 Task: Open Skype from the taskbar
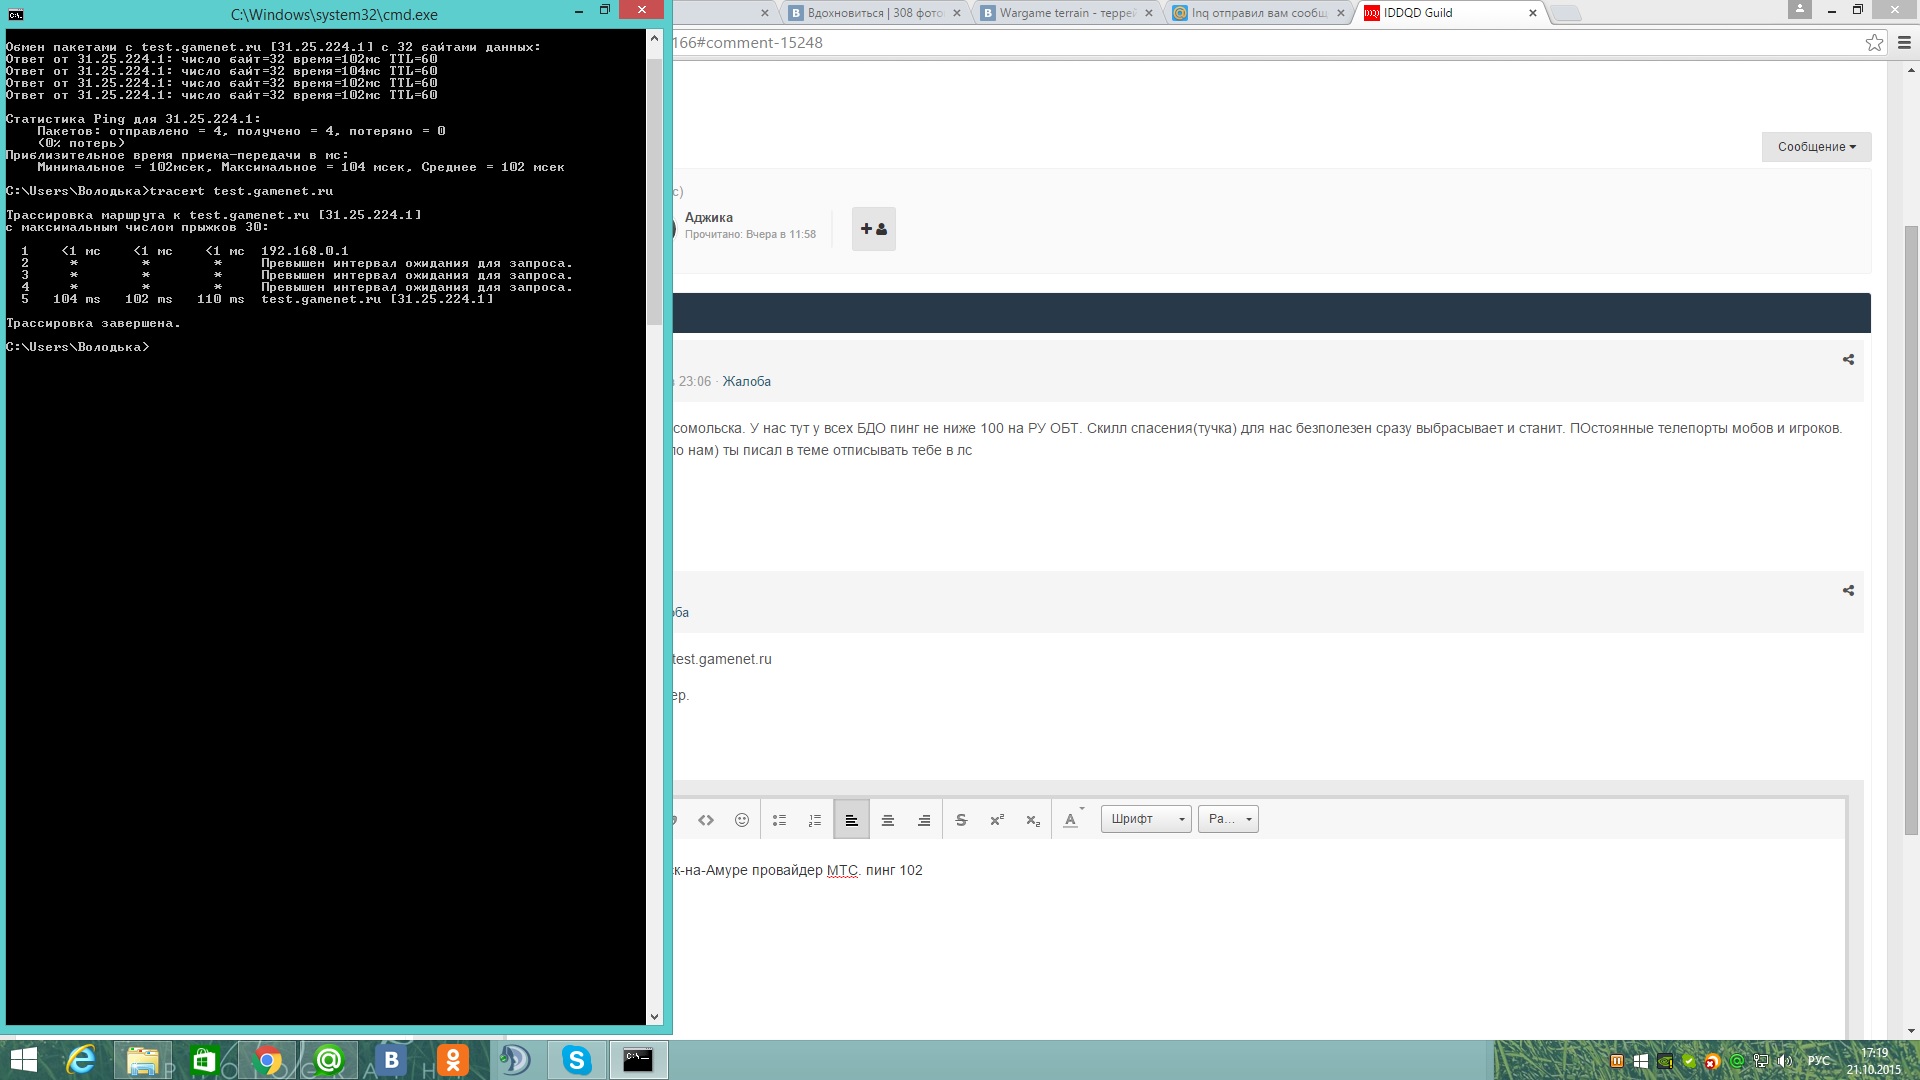[x=576, y=1059]
